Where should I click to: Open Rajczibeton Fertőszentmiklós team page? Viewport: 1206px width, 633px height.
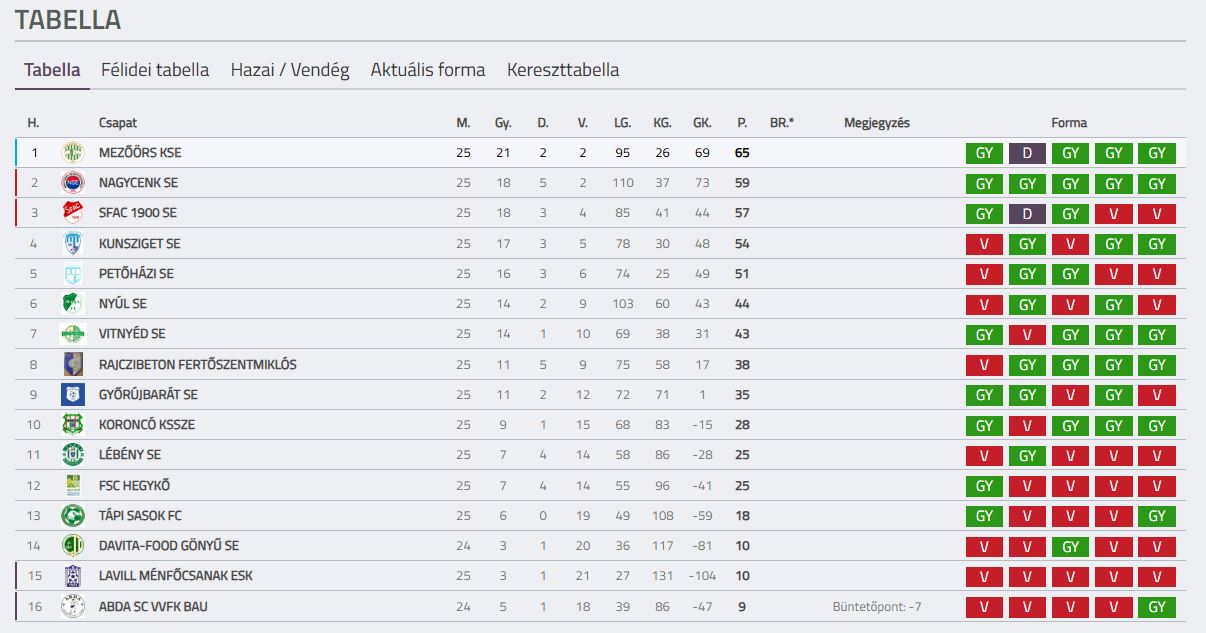tap(198, 365)
